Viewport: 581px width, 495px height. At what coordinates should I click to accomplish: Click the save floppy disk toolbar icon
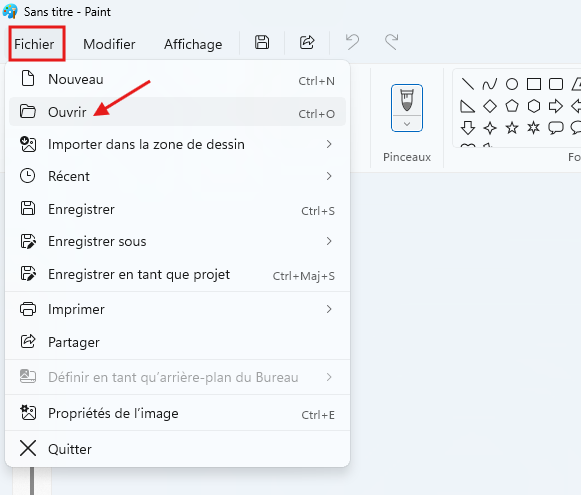point(262,42)
